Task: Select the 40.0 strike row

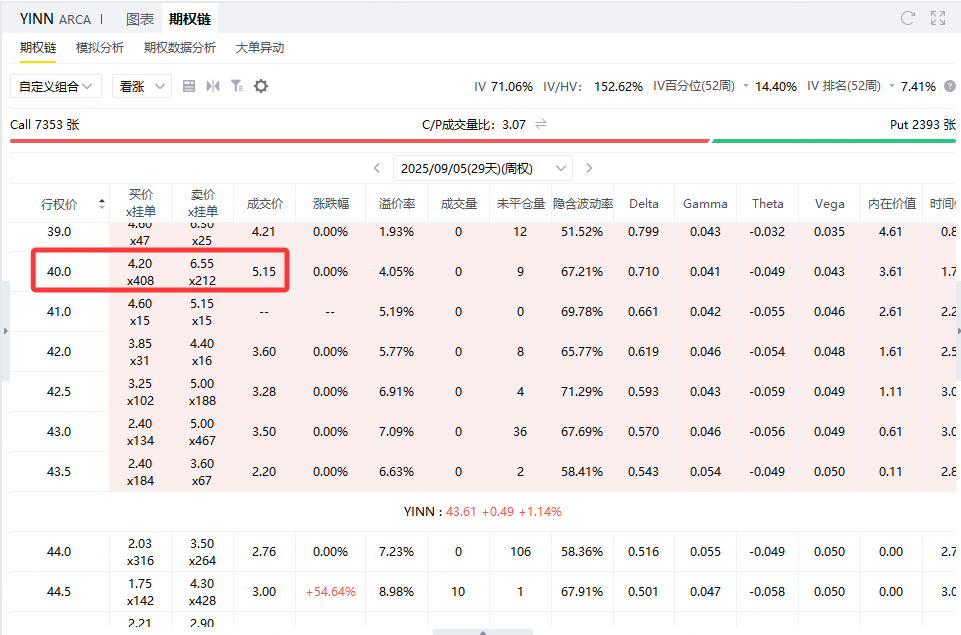Action: tap(482, 272)
